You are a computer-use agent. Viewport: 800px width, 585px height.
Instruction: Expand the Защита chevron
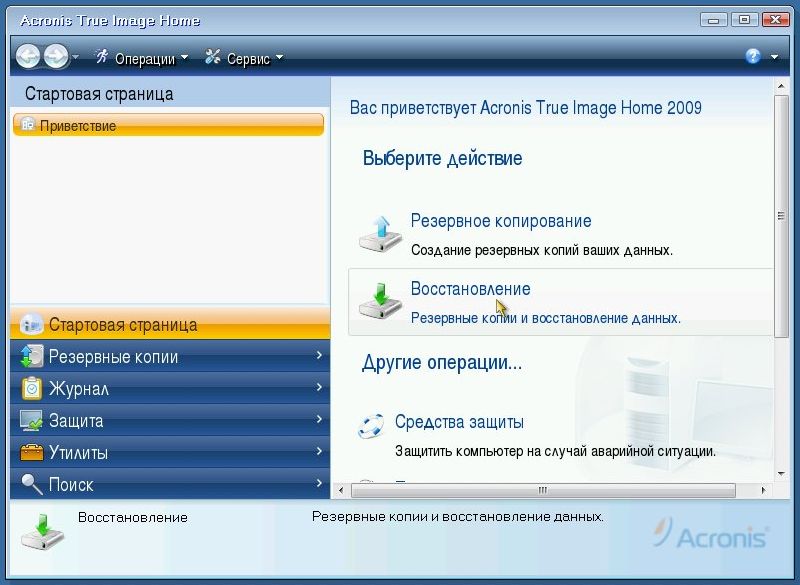[x=319, y=419]
